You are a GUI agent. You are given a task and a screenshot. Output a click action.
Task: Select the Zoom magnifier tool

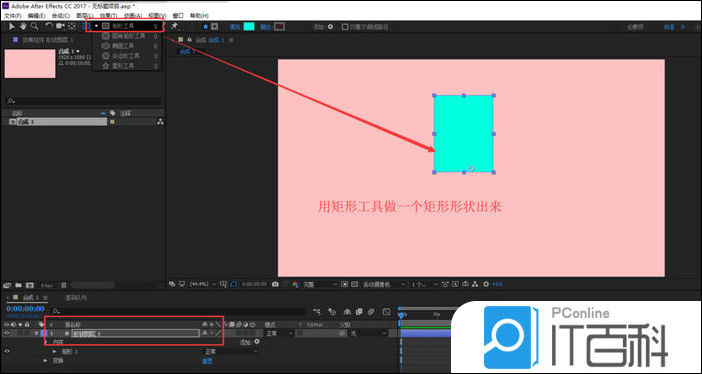click(34, 26)
